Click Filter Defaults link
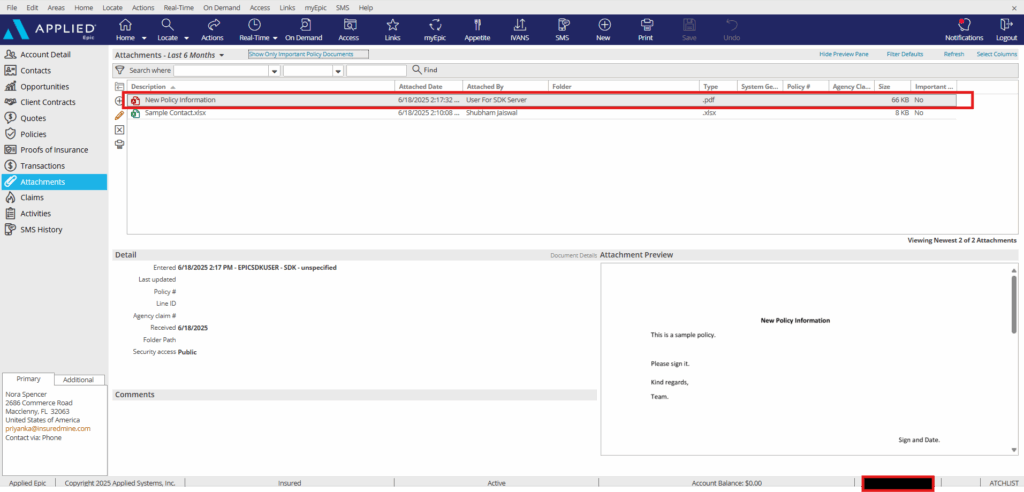The width and height of the screenshot is (1024, 492). tap(905, 54)
